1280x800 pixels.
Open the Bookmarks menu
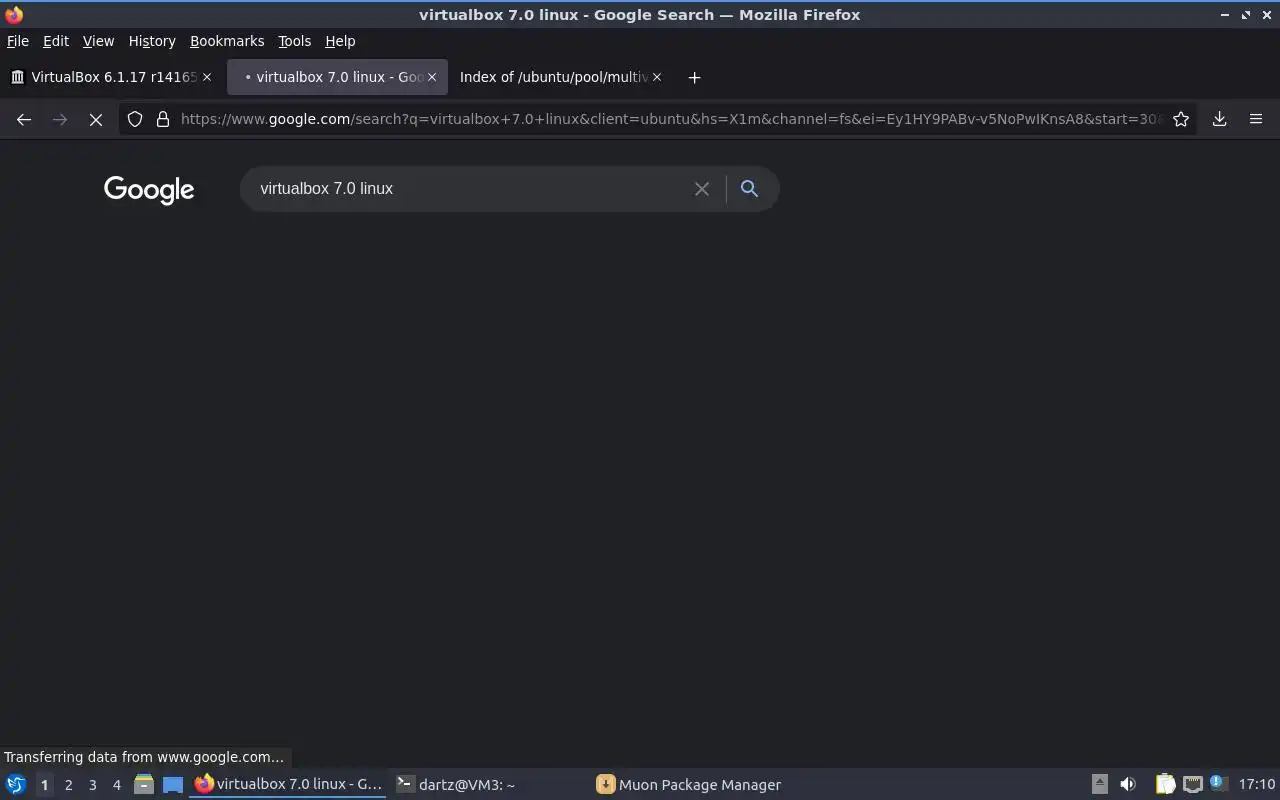227,41
